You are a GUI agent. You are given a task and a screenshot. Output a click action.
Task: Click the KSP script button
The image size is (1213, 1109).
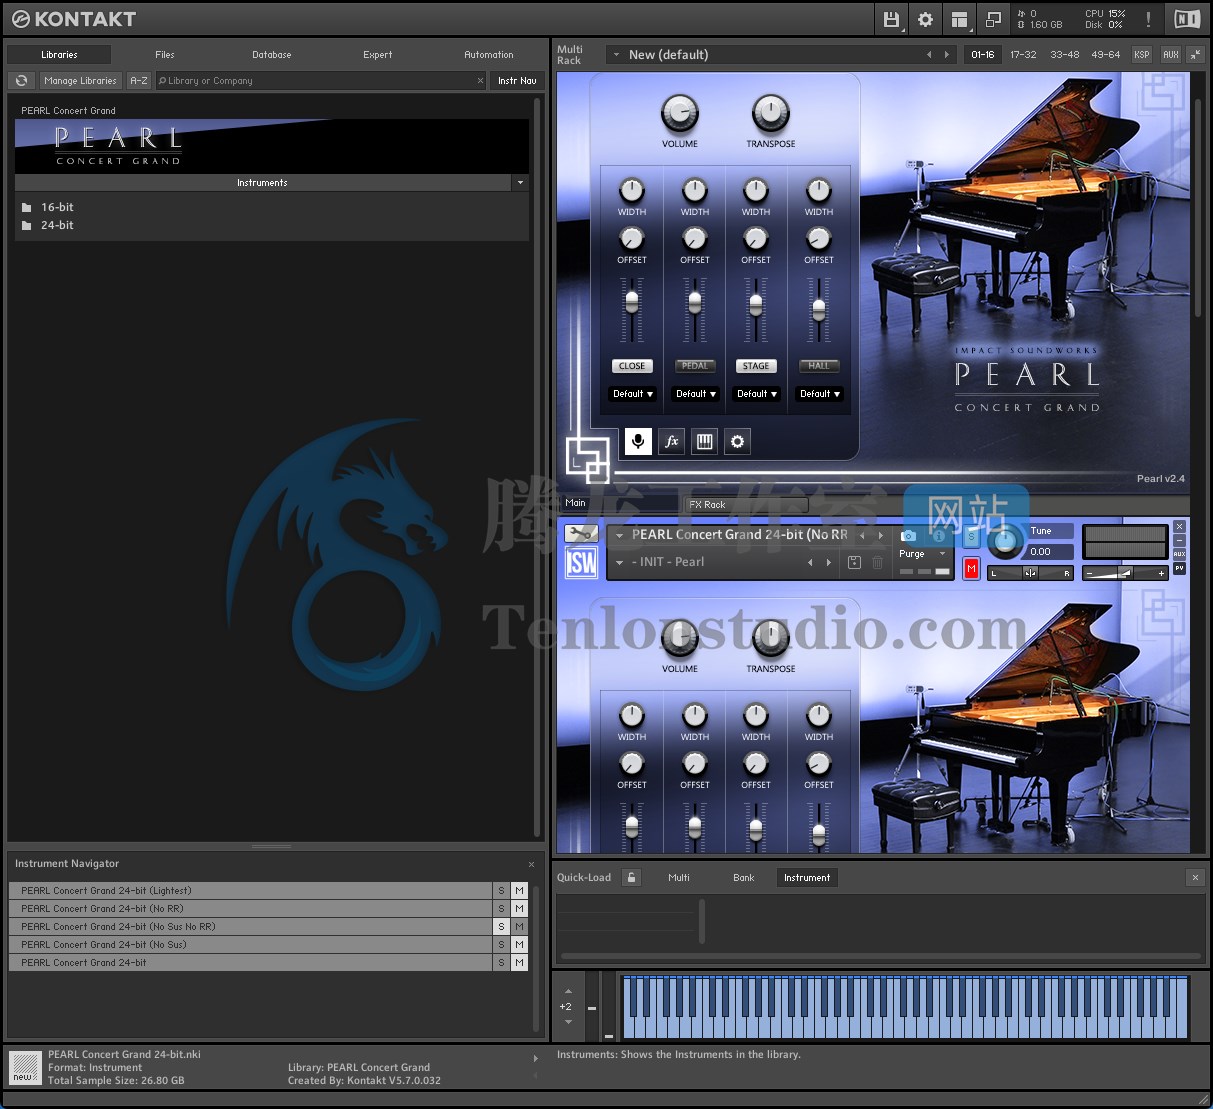[x=1141, y=55]
